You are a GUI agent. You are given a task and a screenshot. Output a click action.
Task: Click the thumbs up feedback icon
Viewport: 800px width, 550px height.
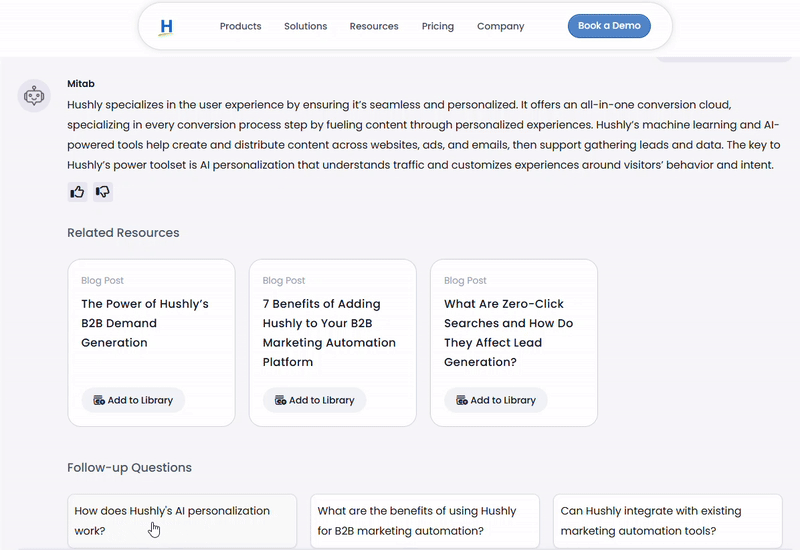(x=77, y=192)
